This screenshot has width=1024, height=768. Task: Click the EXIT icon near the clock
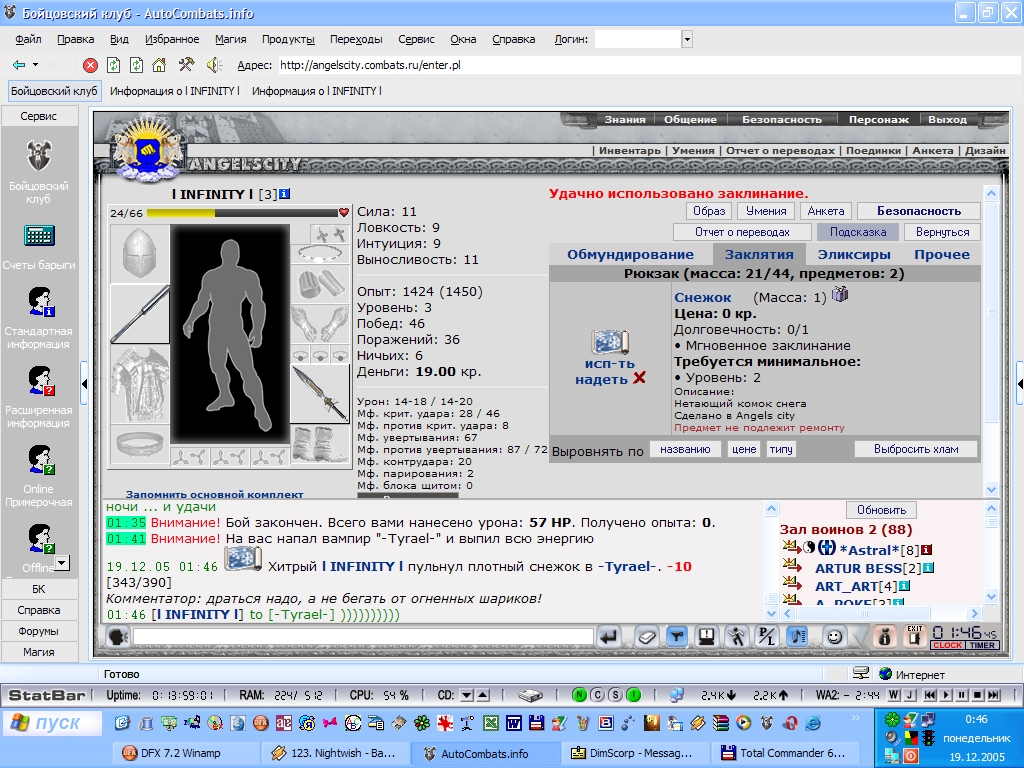click(914, 636)
